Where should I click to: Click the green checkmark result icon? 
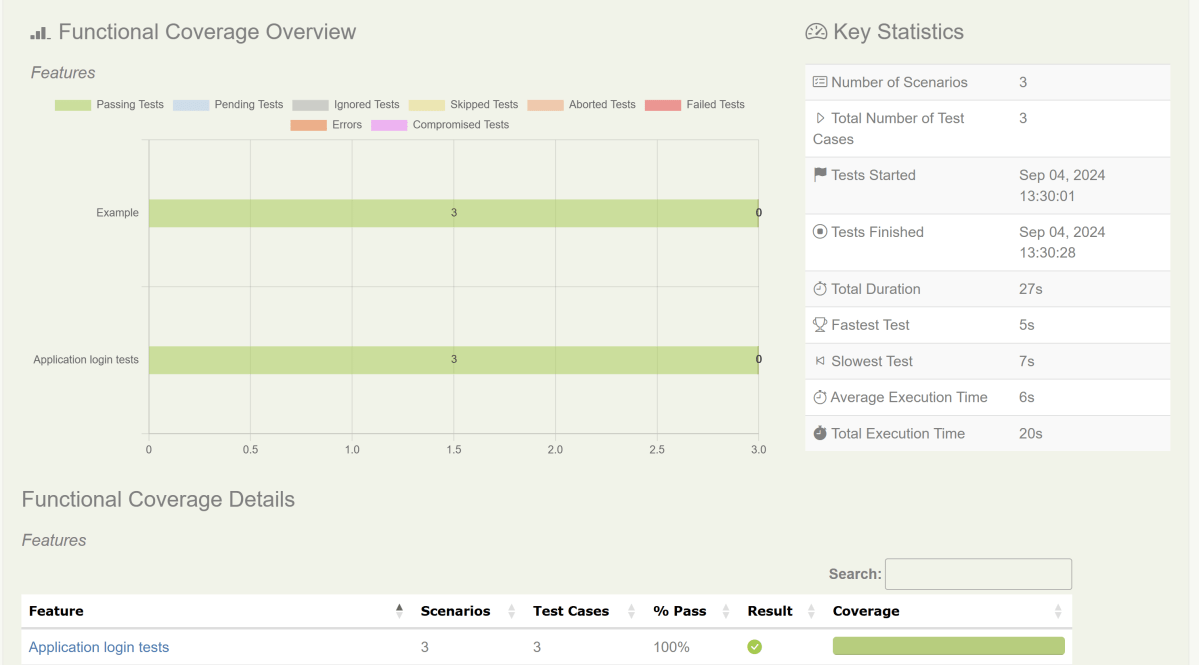click(755, 647)
